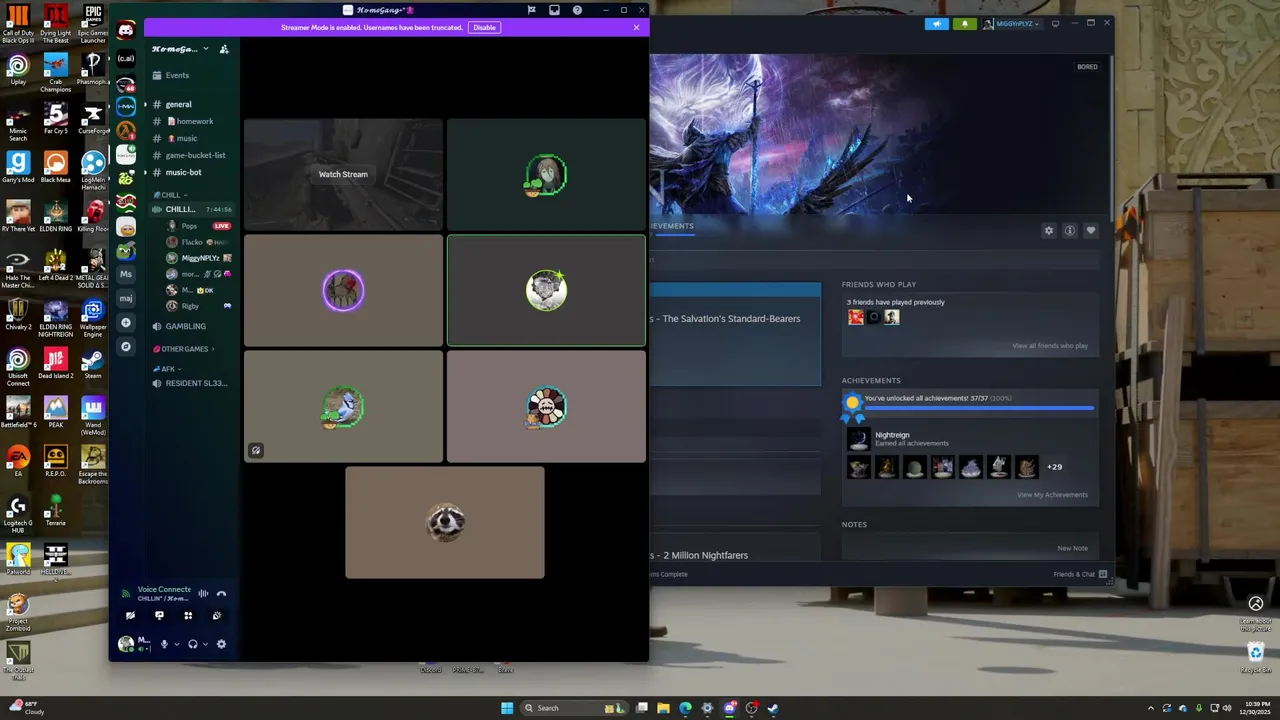Open Discord User Settings gear
Image resolution: width=1280 pixels, height=720 pixels.
point(221,644)
